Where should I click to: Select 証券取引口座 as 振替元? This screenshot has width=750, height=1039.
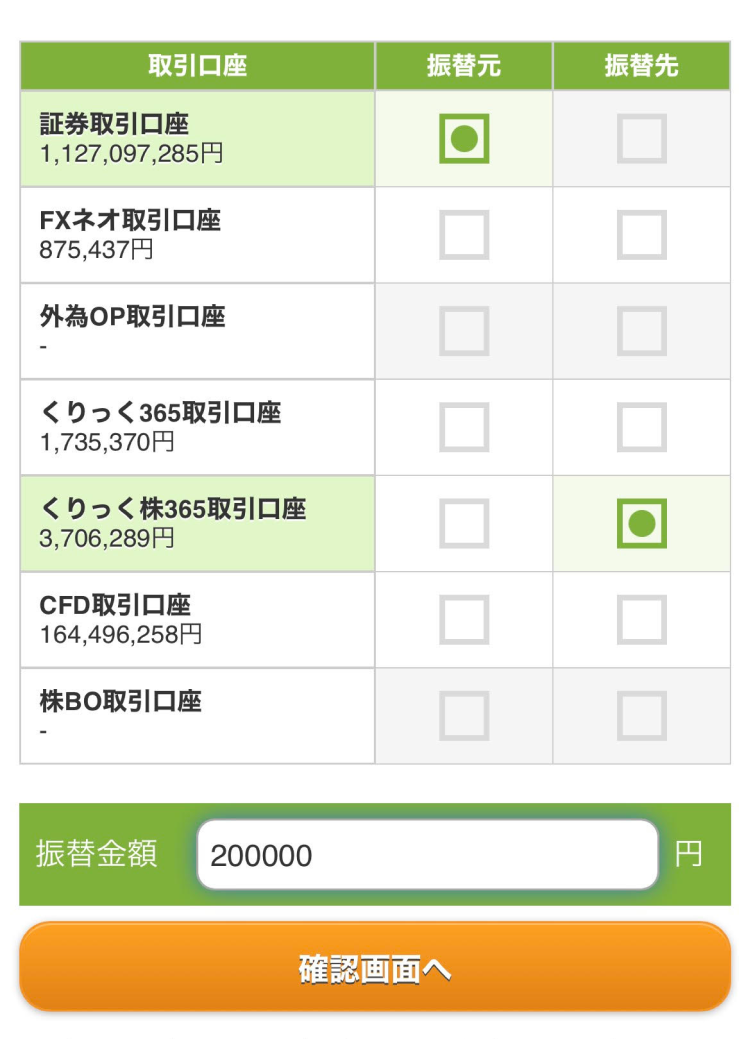[x=464, y=138]
